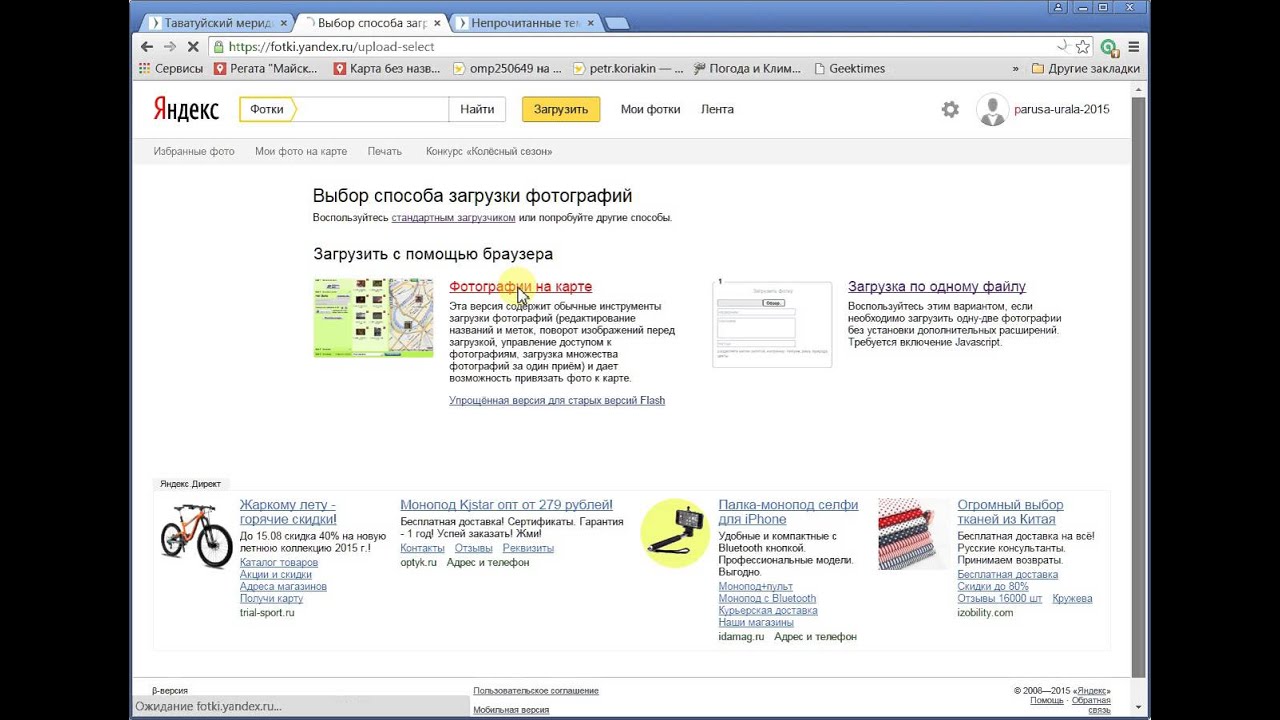Click Курьерская доставка ad link

click(768, 611)
